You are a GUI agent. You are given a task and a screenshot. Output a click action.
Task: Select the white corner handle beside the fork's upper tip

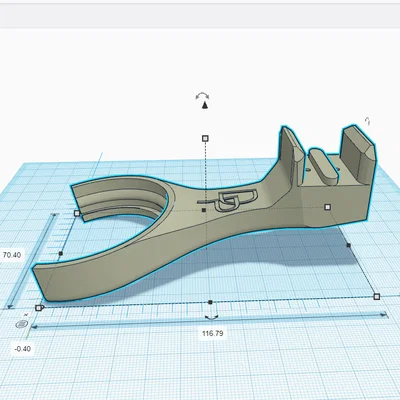[77, 213]
